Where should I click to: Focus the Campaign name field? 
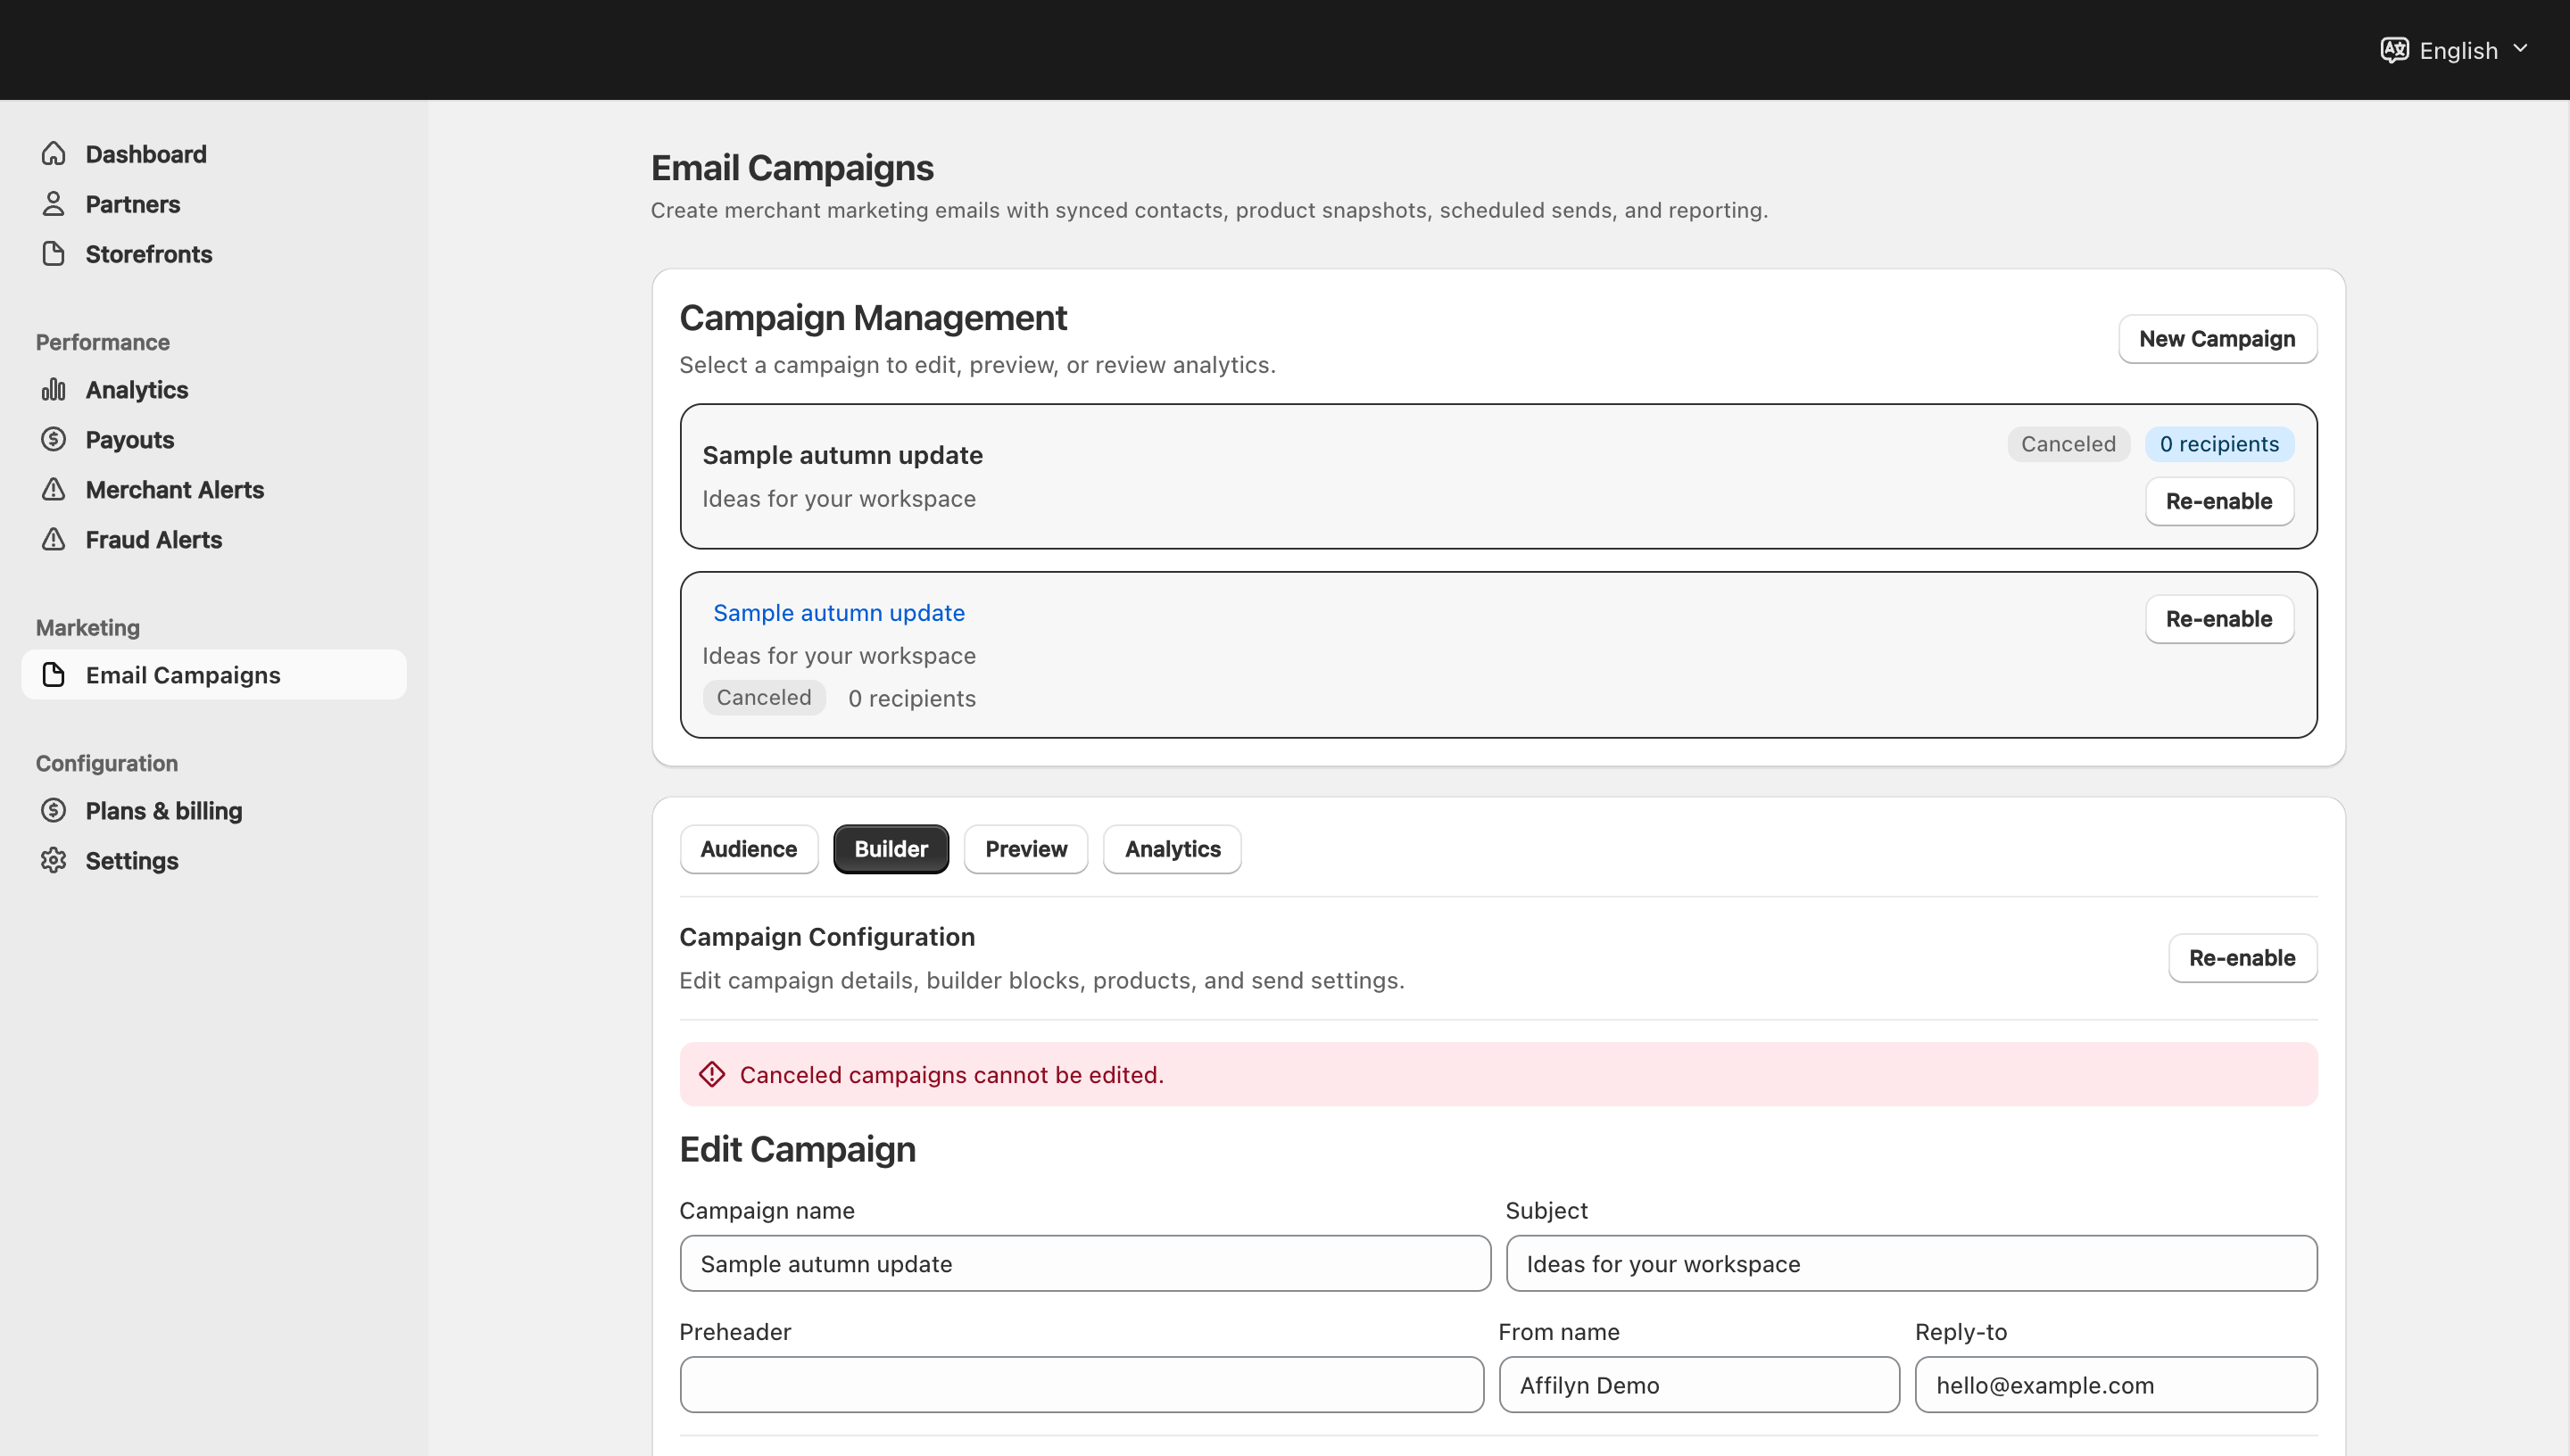click(x=1085, y=1264)
